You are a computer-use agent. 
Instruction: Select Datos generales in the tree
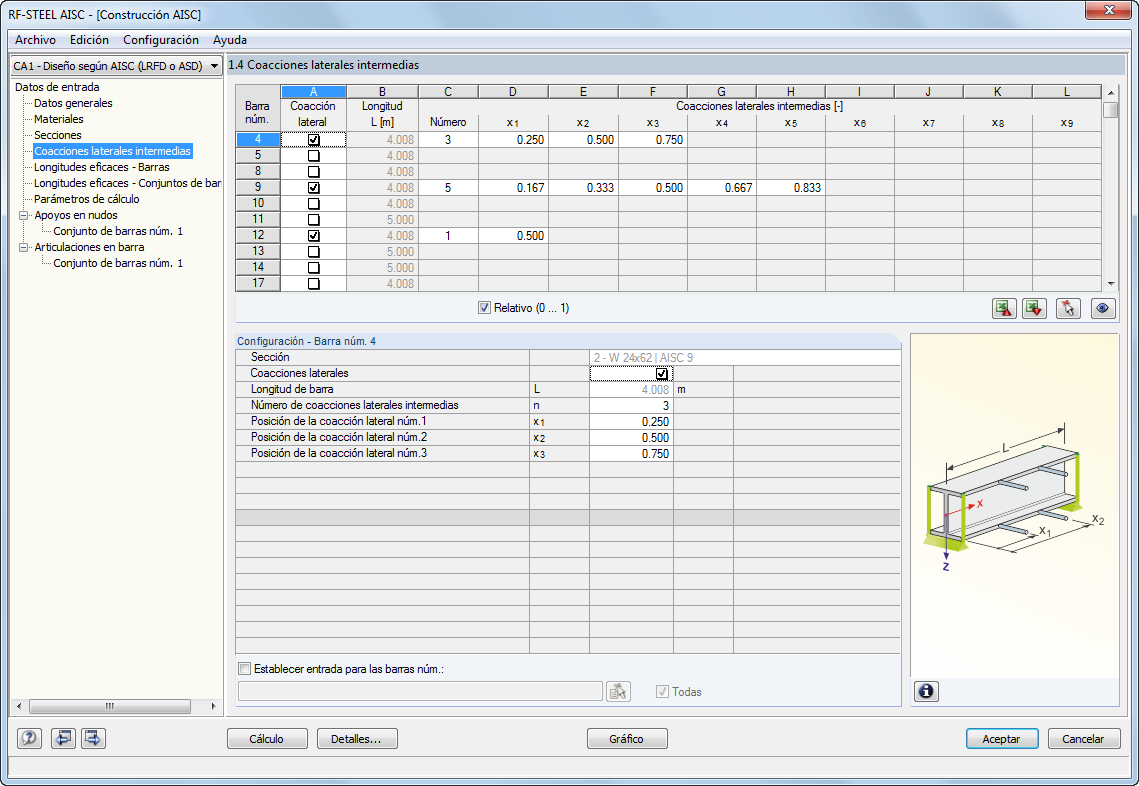click(73, 103)
